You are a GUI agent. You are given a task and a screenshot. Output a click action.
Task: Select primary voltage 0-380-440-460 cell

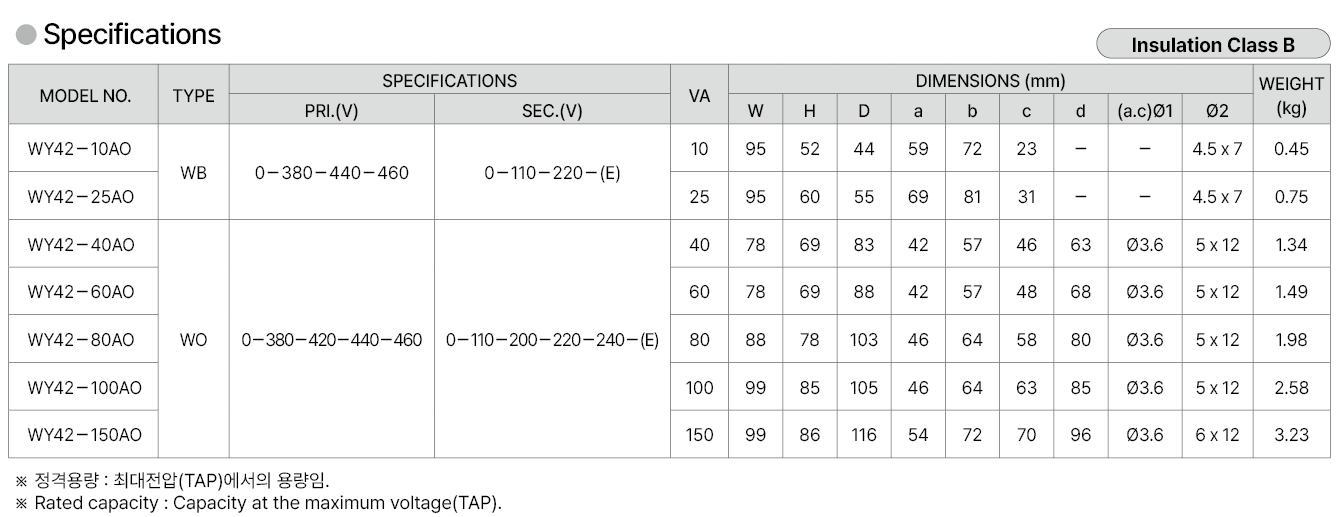(331, 173)
